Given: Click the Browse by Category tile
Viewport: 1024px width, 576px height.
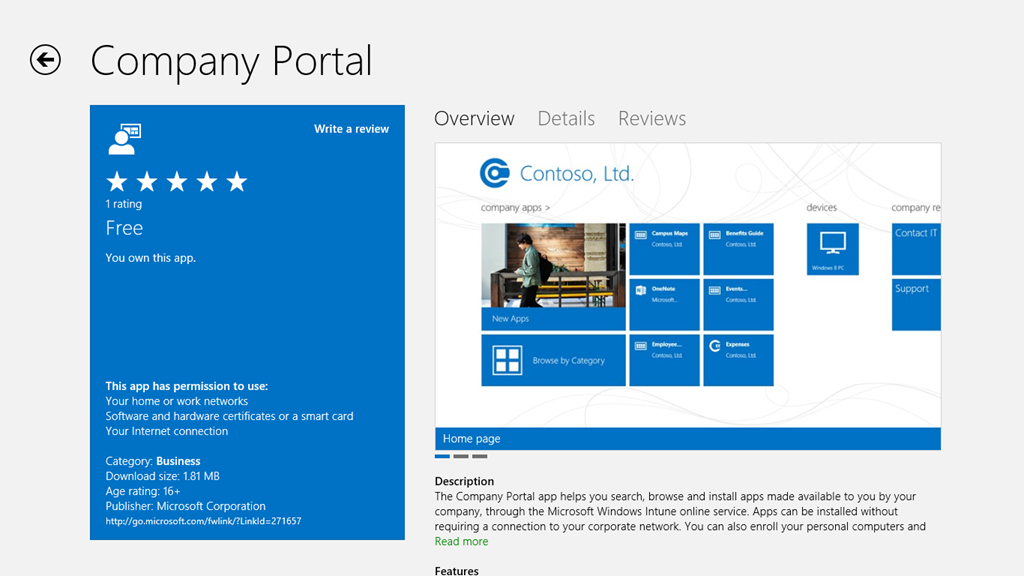Looking at the screenshot, I should pyautogui.click(x=553, y=360).
